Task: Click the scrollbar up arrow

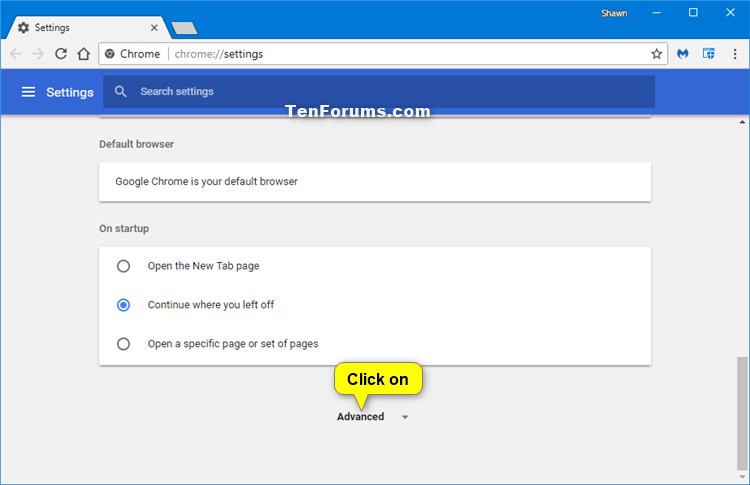Action: click(x=742, y=122)
